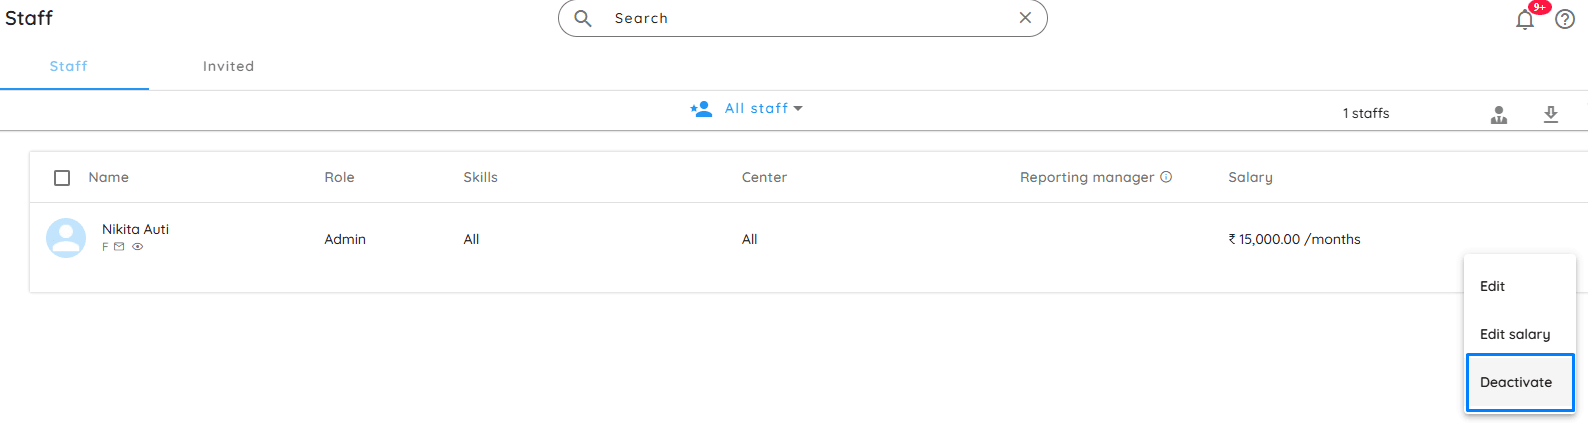Open the organization hierarchy icon
Screen dimensions: 1588x440
1499,115
